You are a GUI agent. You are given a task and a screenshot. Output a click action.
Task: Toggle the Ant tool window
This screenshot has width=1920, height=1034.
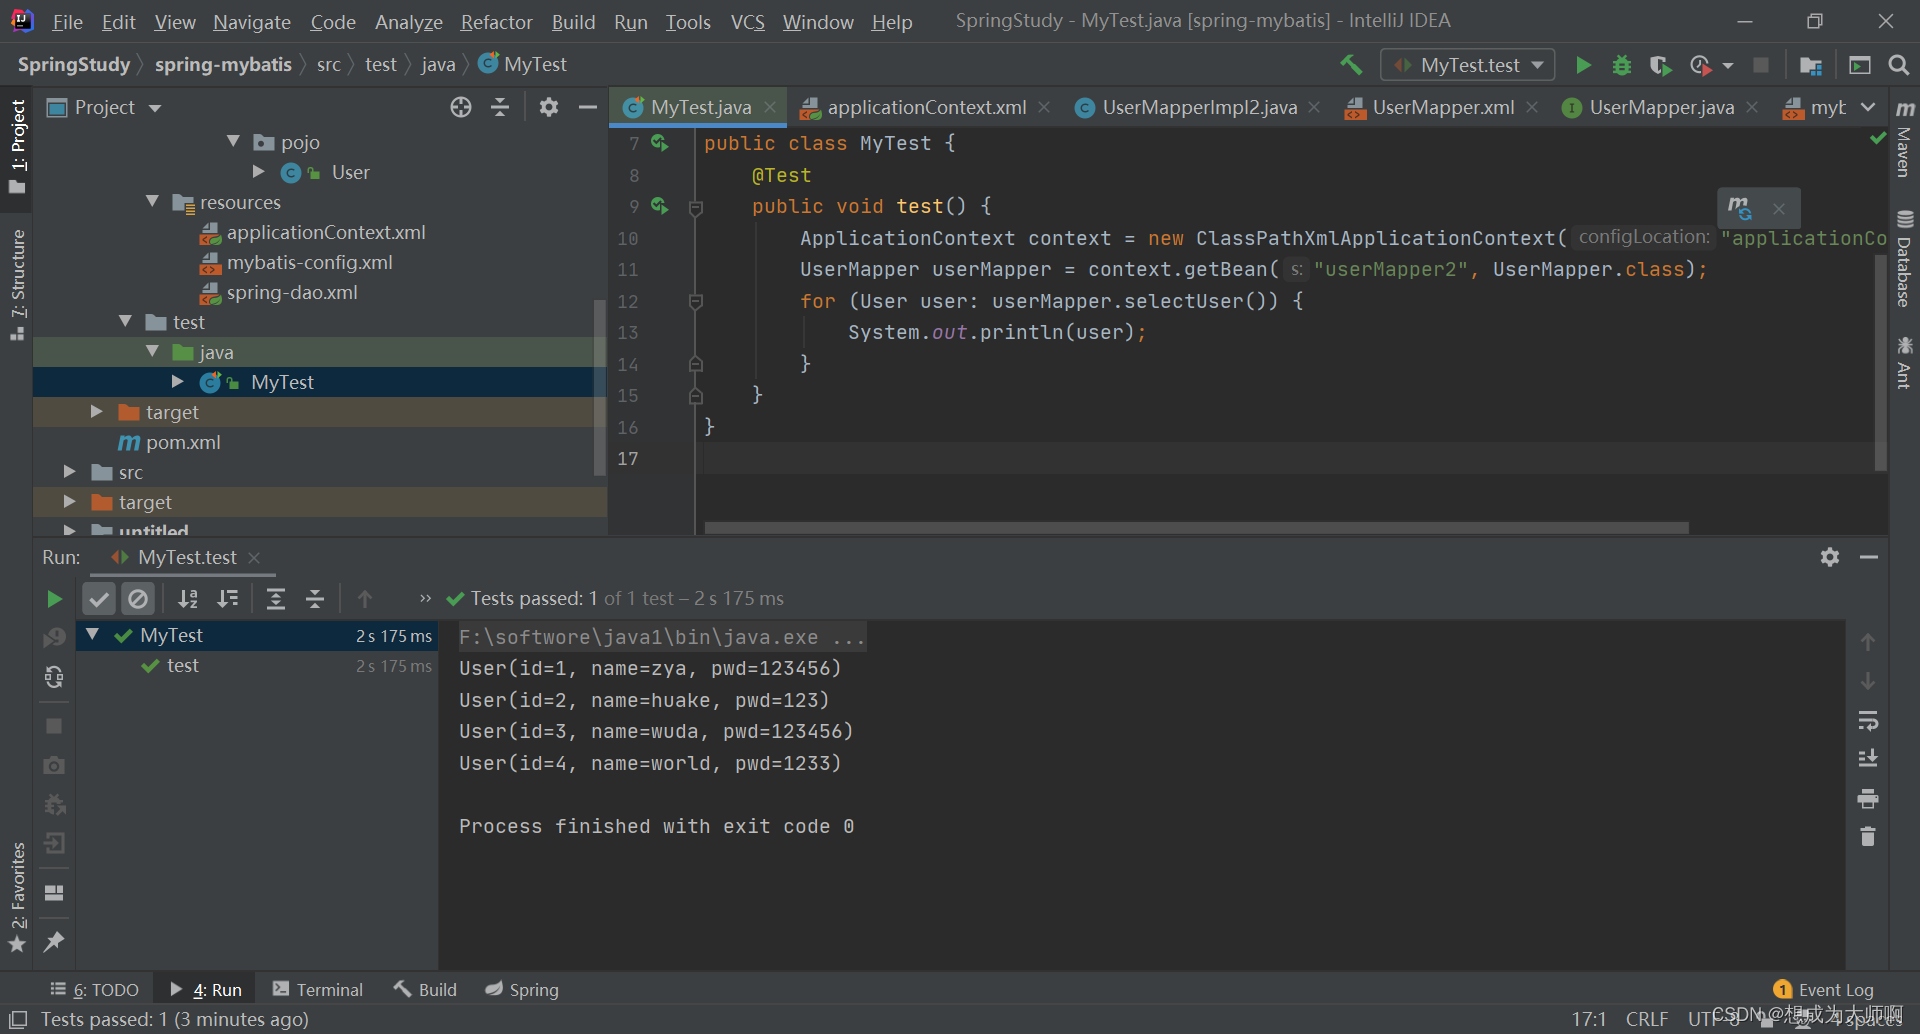(x=1905, y=362)
